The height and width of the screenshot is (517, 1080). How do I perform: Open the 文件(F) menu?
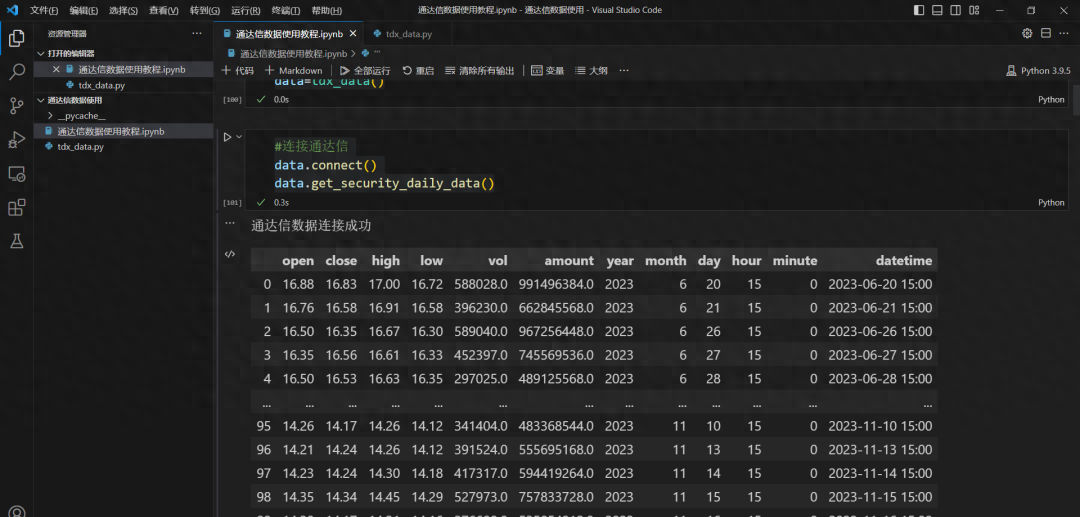coord(44,10)
